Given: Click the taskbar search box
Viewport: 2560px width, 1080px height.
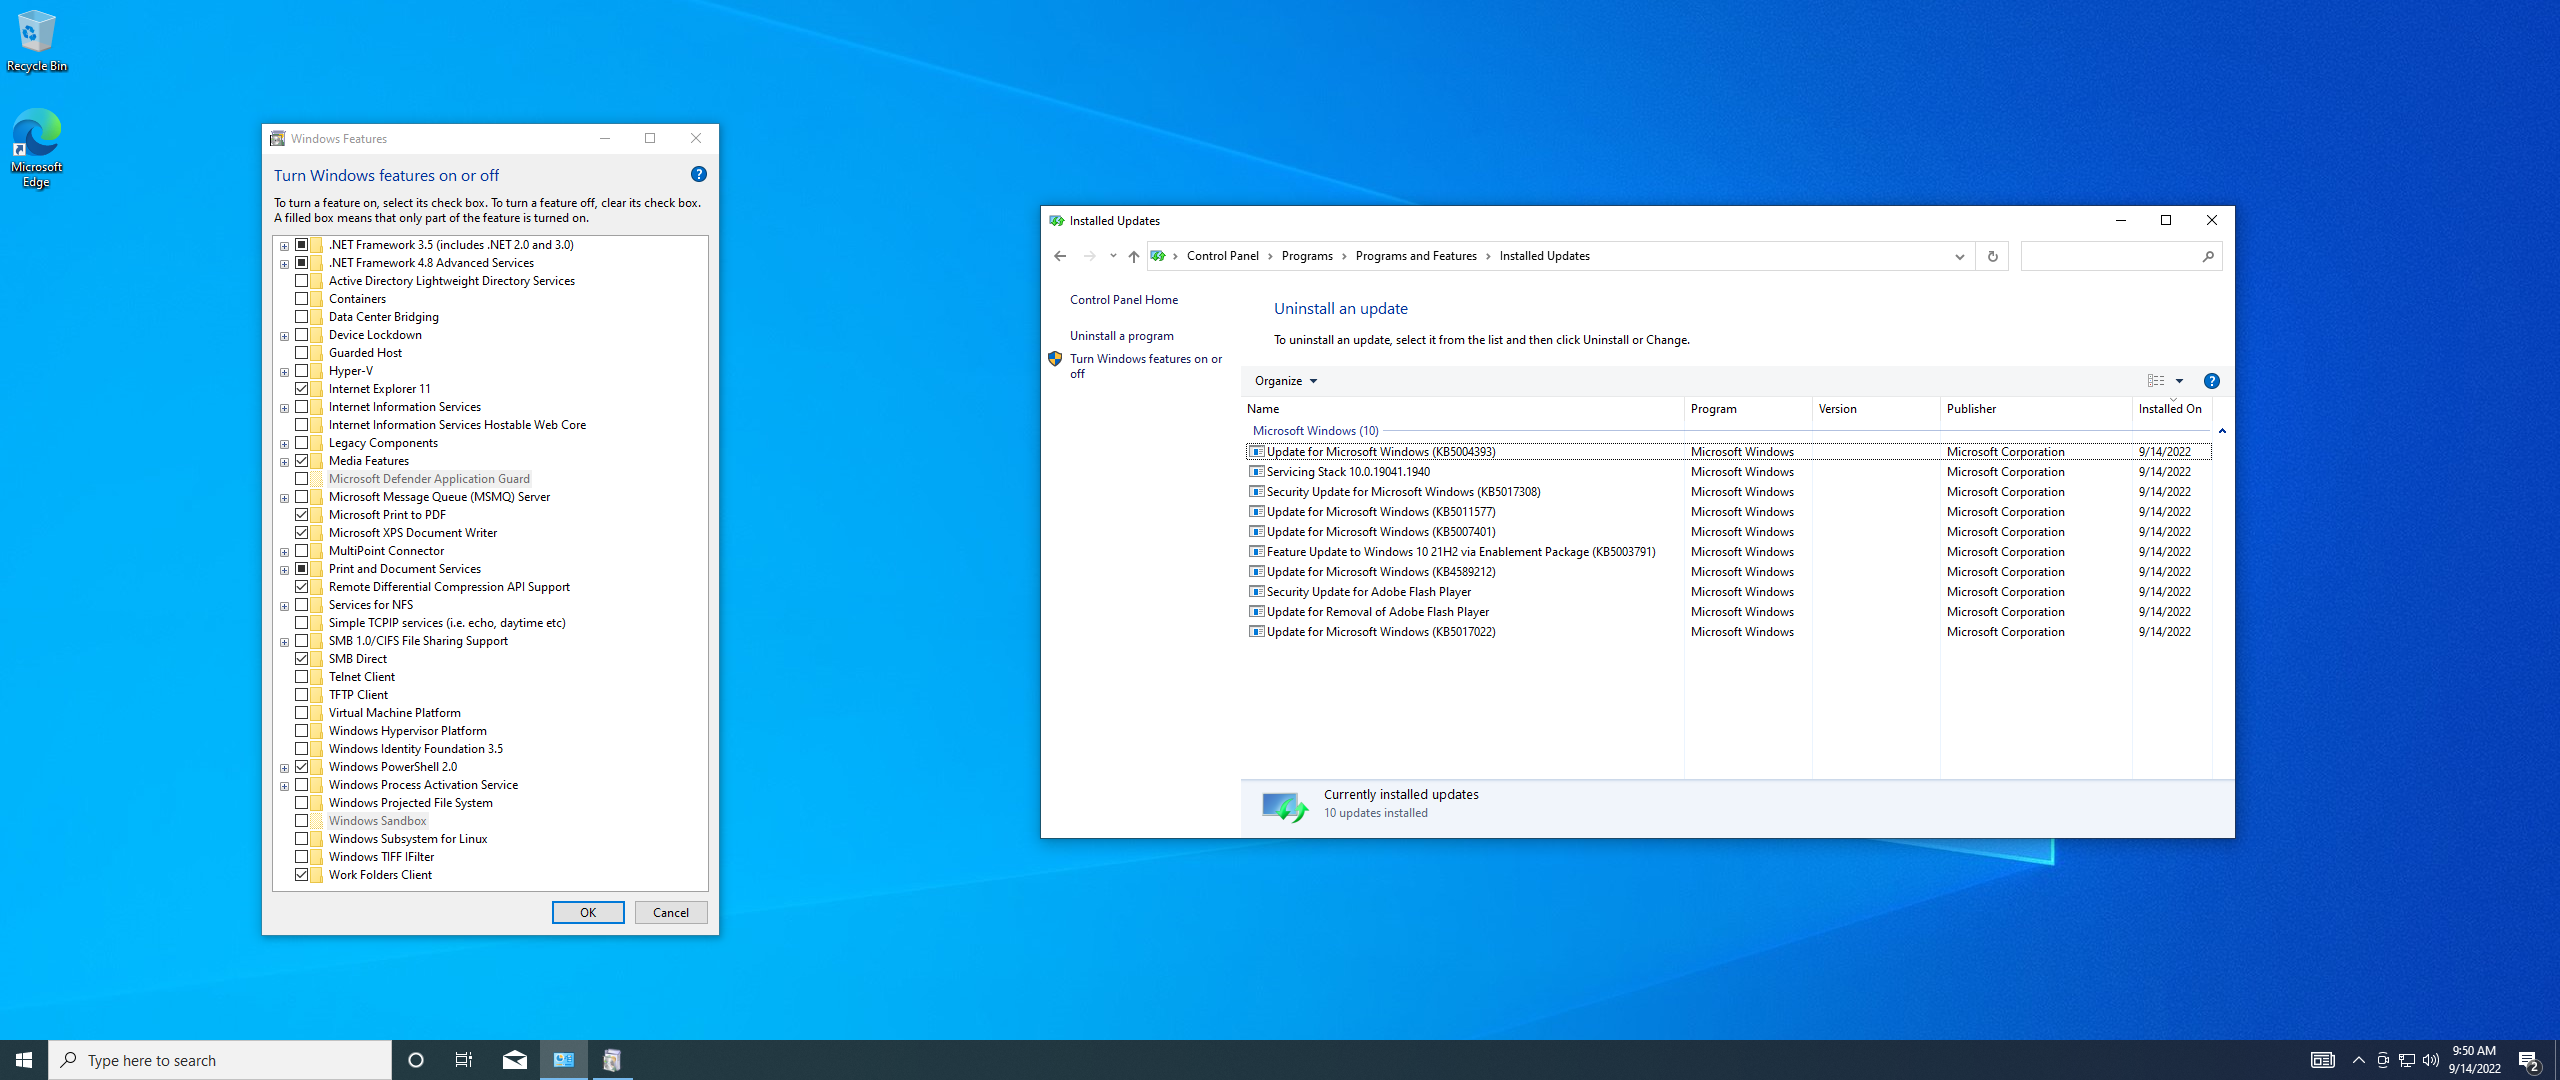Looking at the screenshot, I should point(220,1060).
